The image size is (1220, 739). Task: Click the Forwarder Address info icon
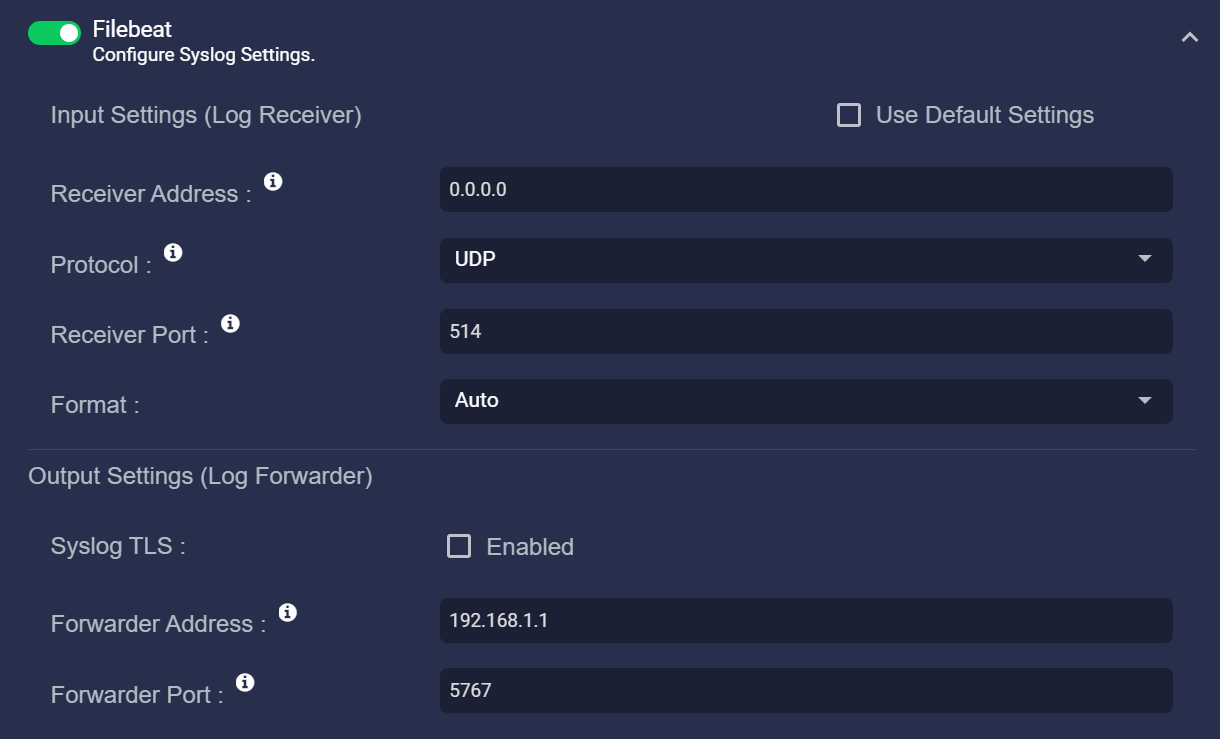coord(288,612)
